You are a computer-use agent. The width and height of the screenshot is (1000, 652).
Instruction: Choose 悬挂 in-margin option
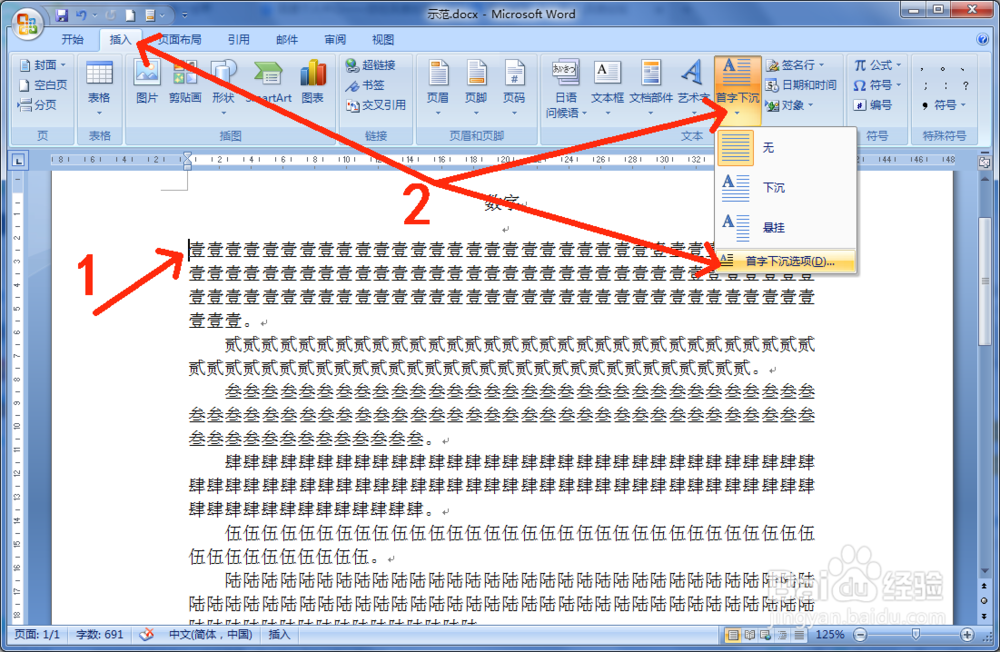785,227
